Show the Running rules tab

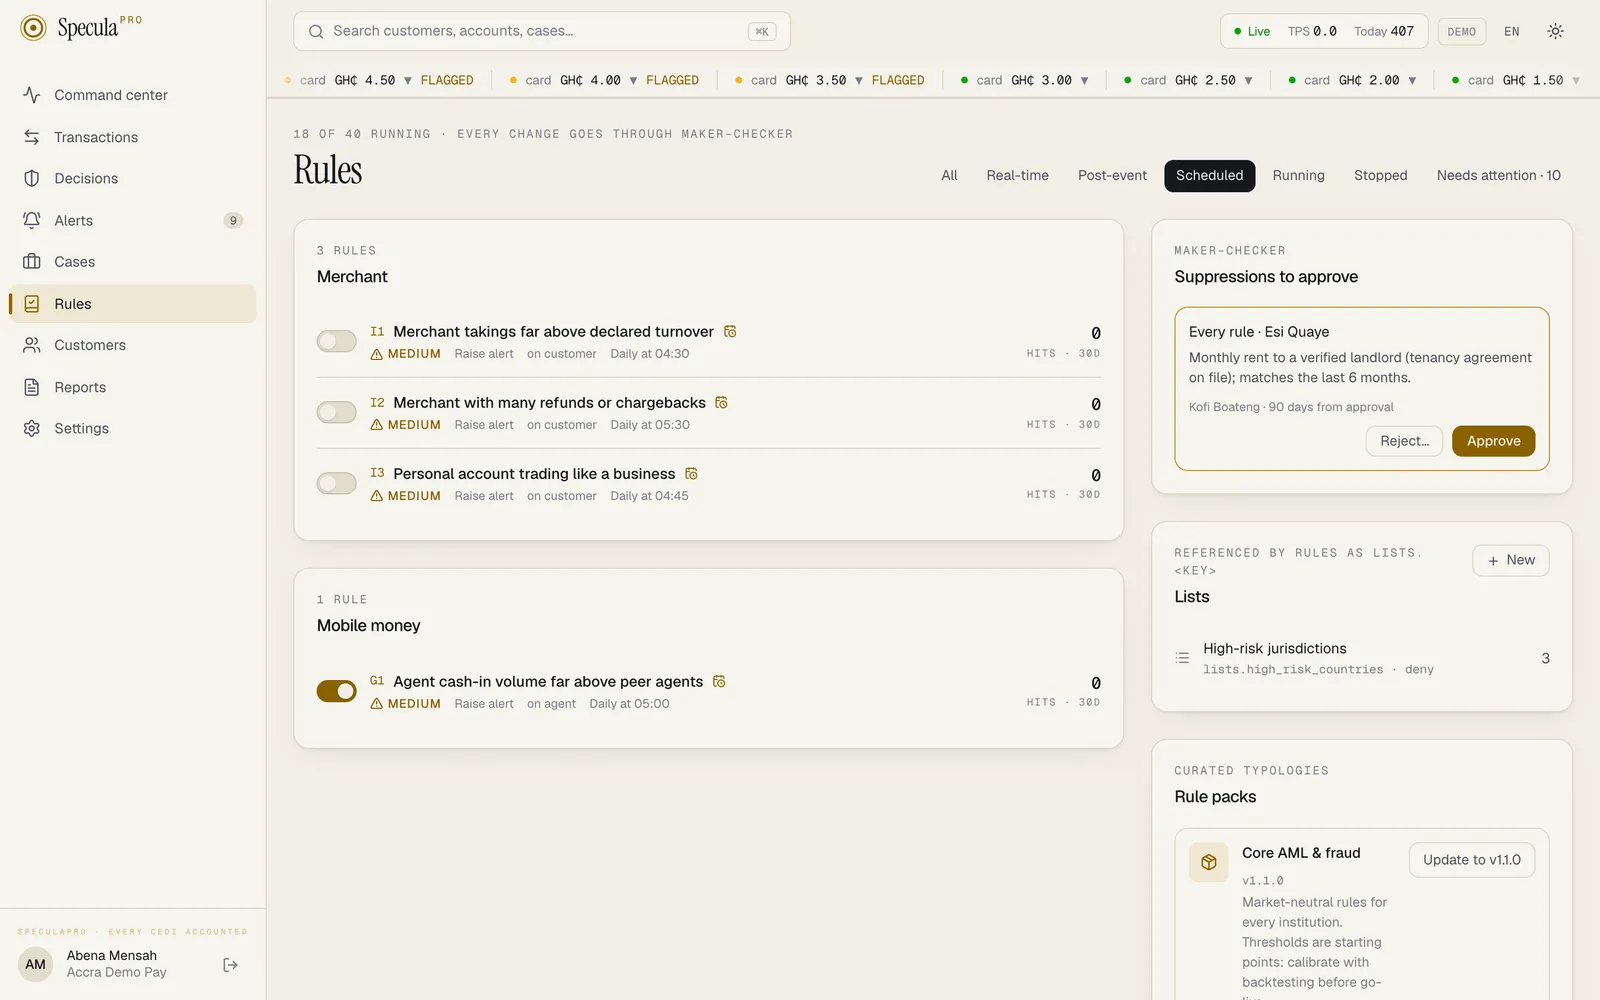(1298, 175)
